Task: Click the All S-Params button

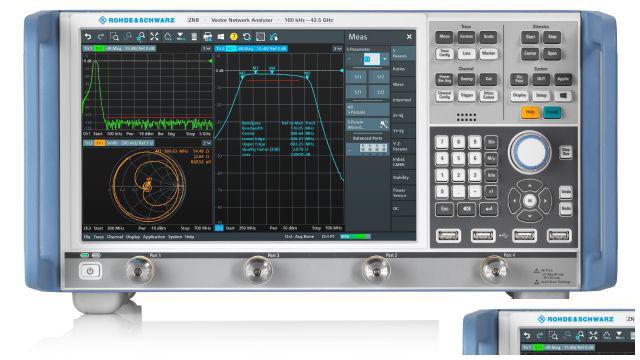Action: tap(367, 110)
